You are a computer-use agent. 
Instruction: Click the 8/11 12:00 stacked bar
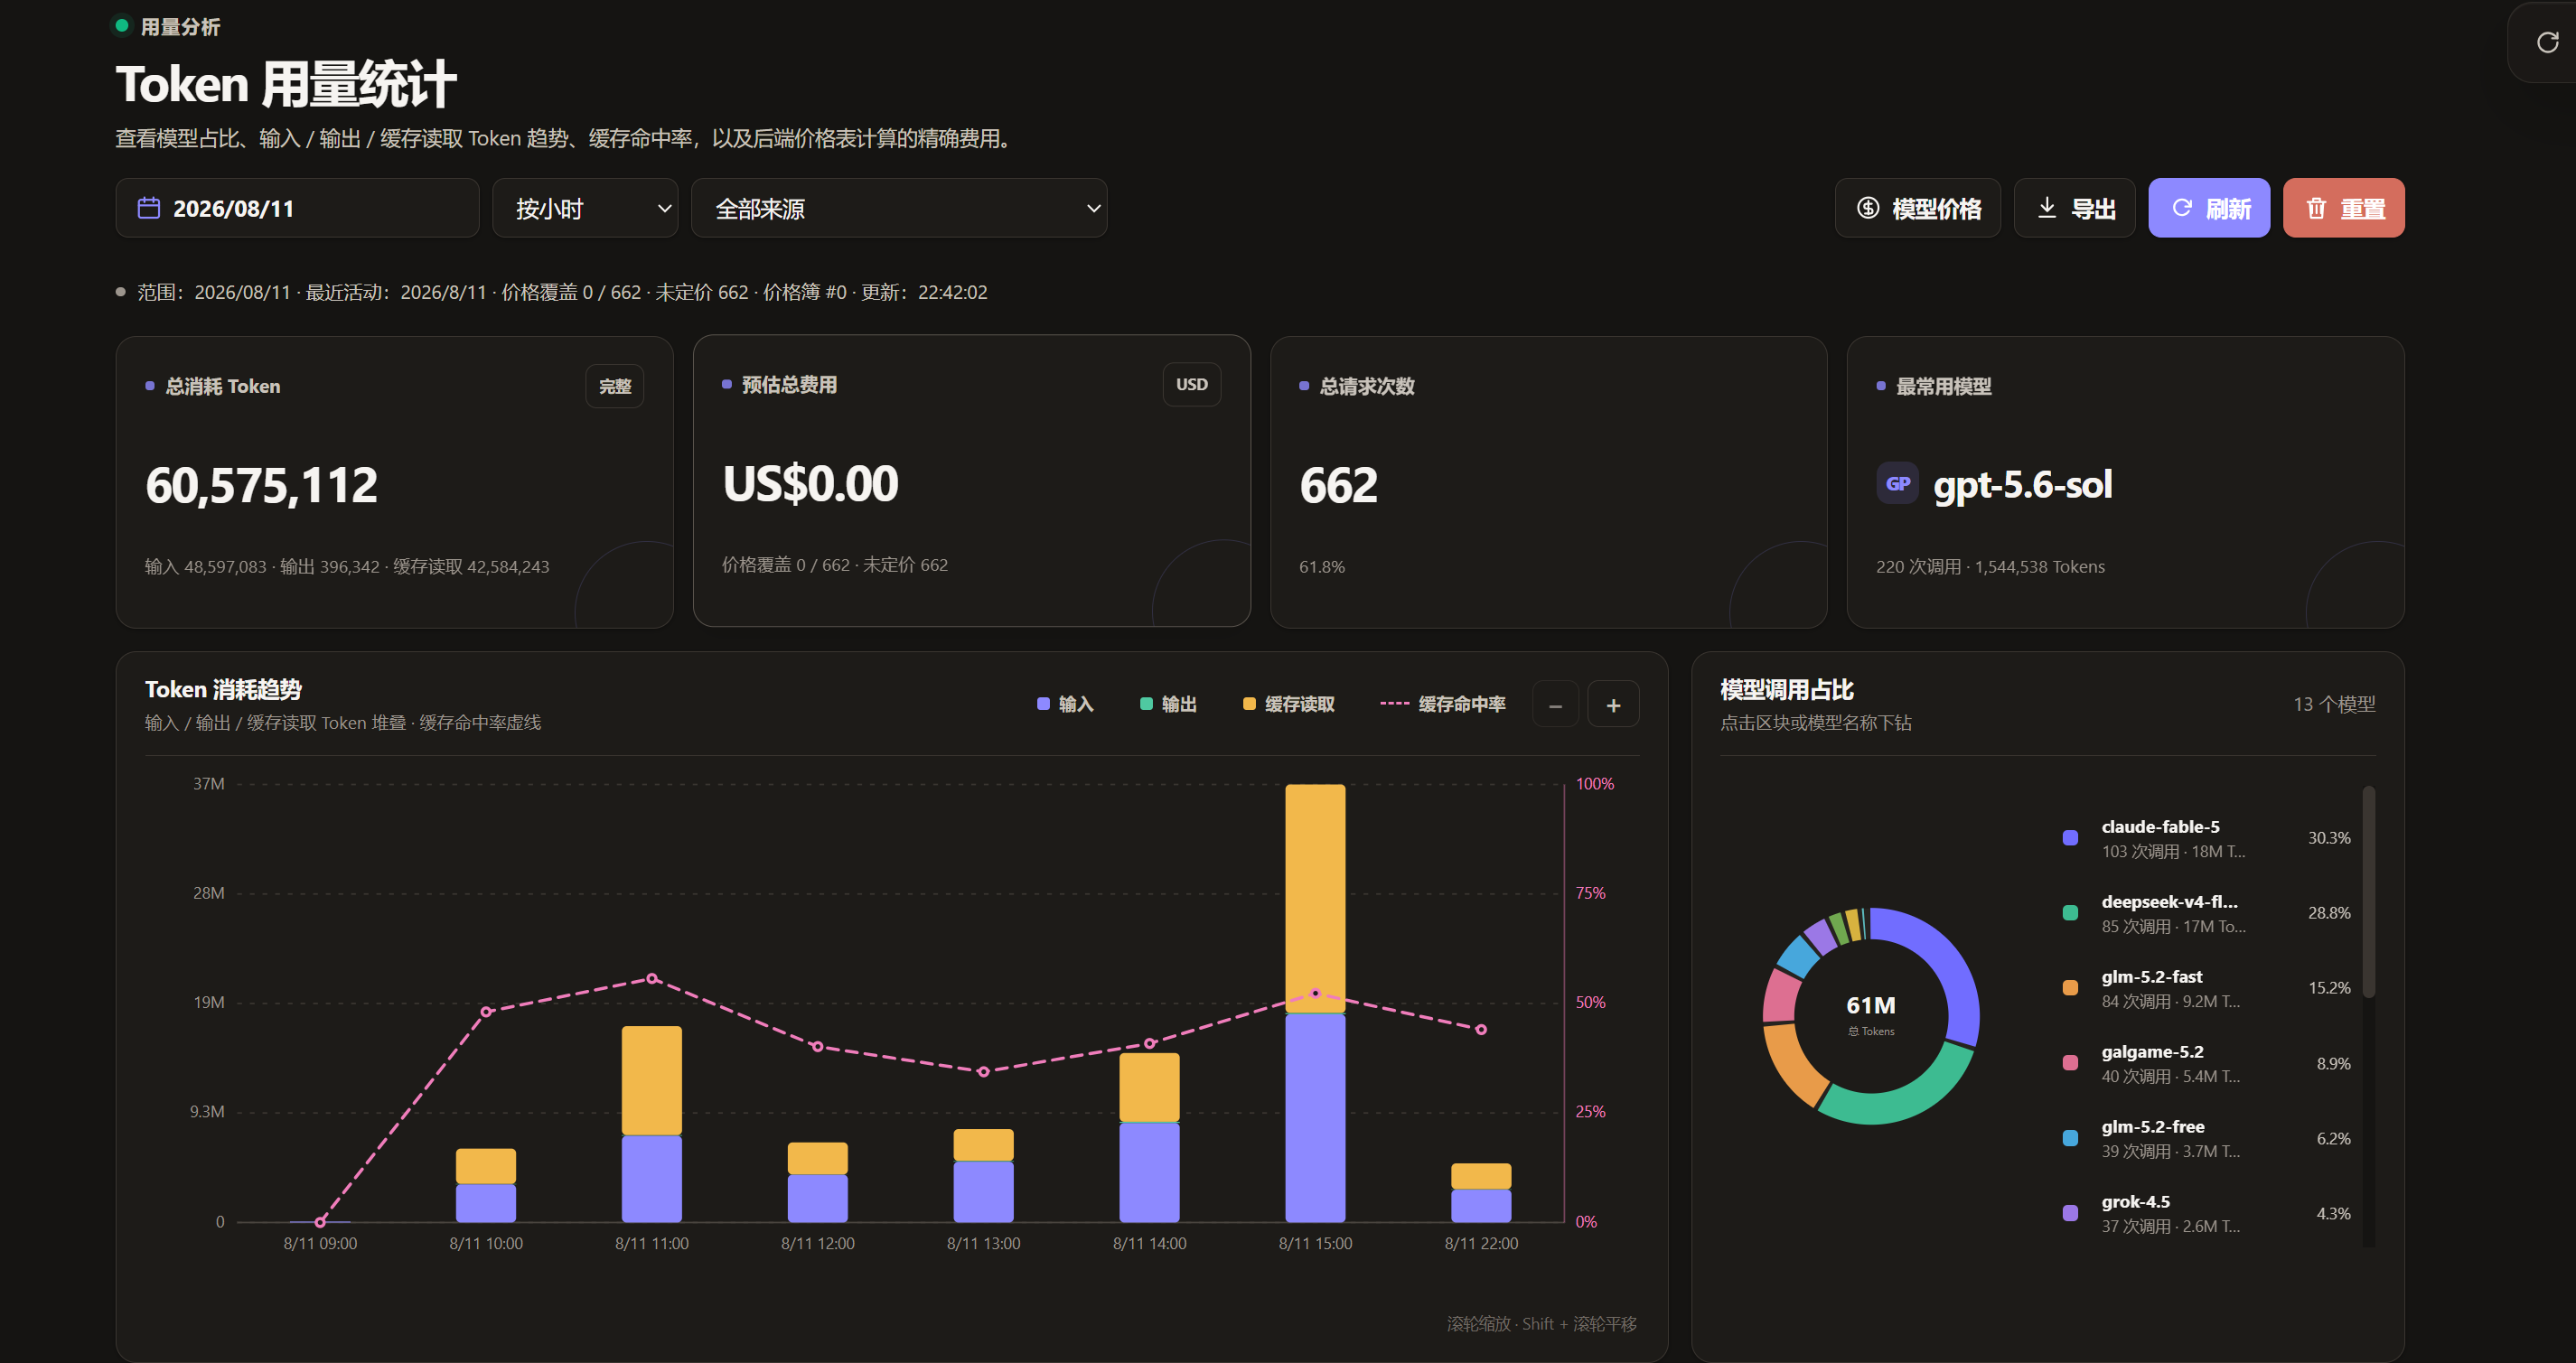coord(817,1182)
